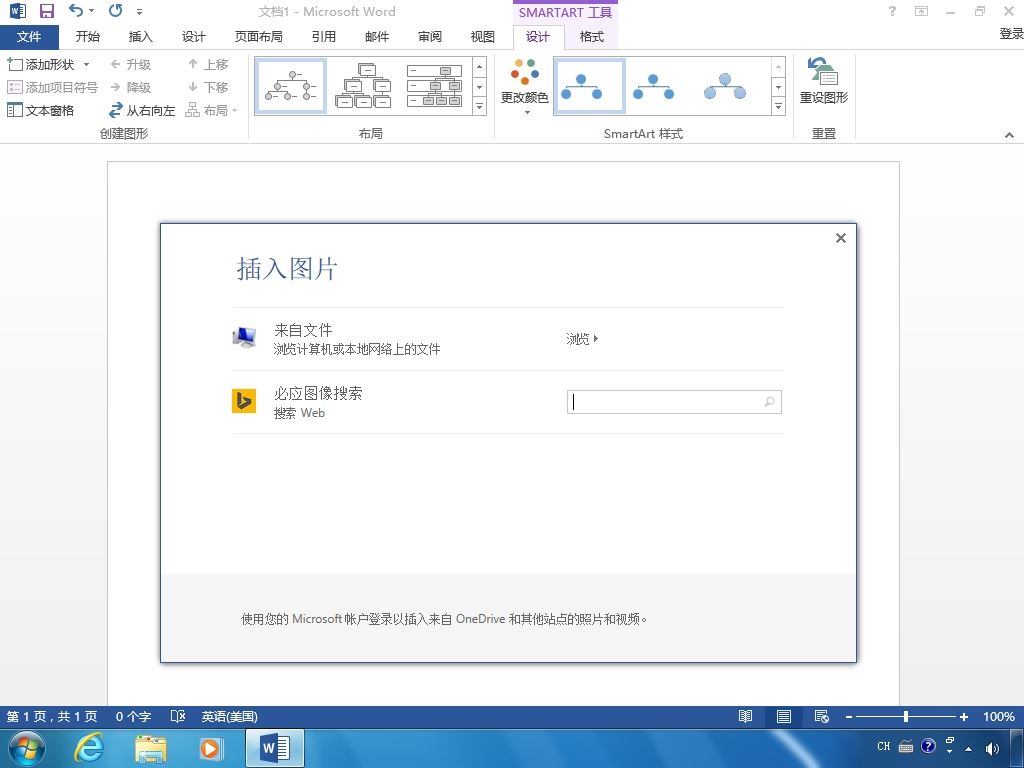
Task: Click the 0 个字 word count
Action: point(134,717)
